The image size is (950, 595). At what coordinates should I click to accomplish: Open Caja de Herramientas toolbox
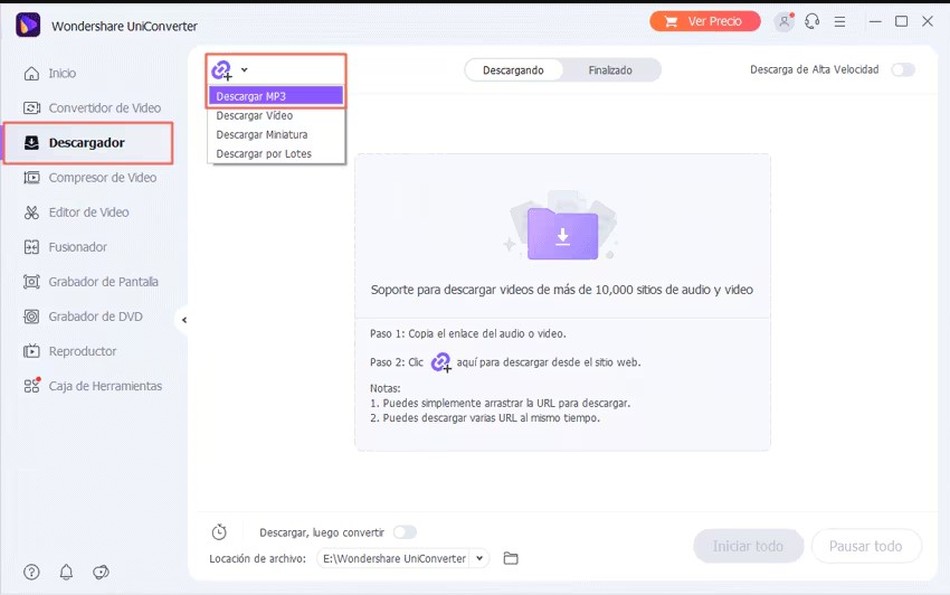(x=93, y=386)
